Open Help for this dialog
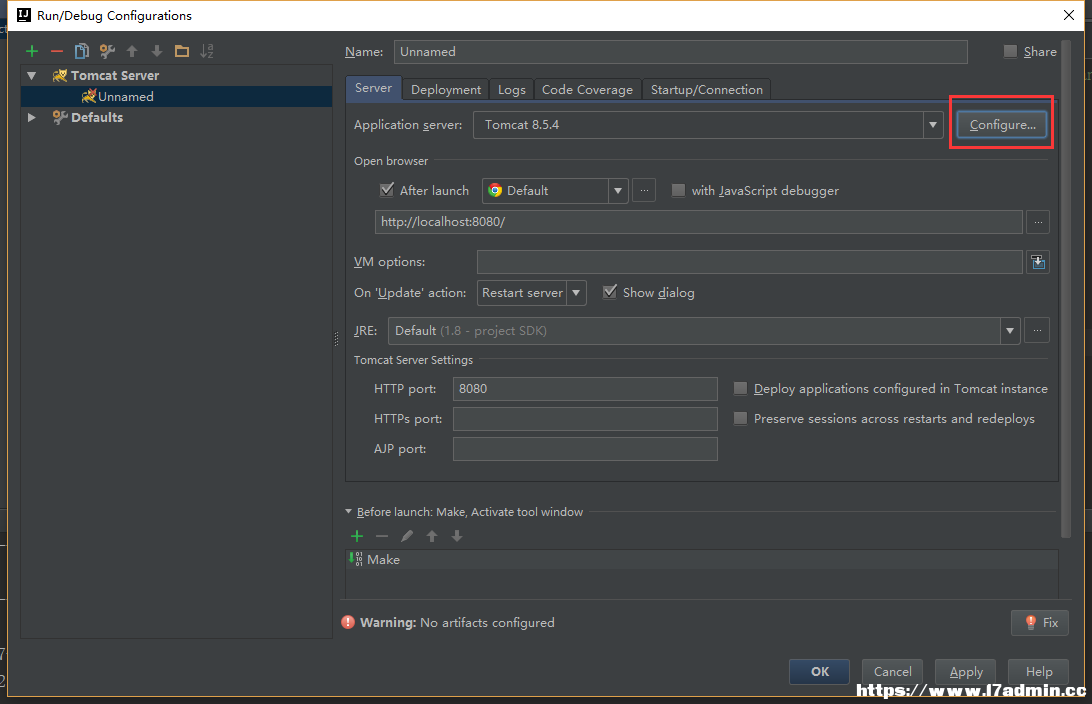This screenshot has height=704, width=1092. pos(1038,672)
